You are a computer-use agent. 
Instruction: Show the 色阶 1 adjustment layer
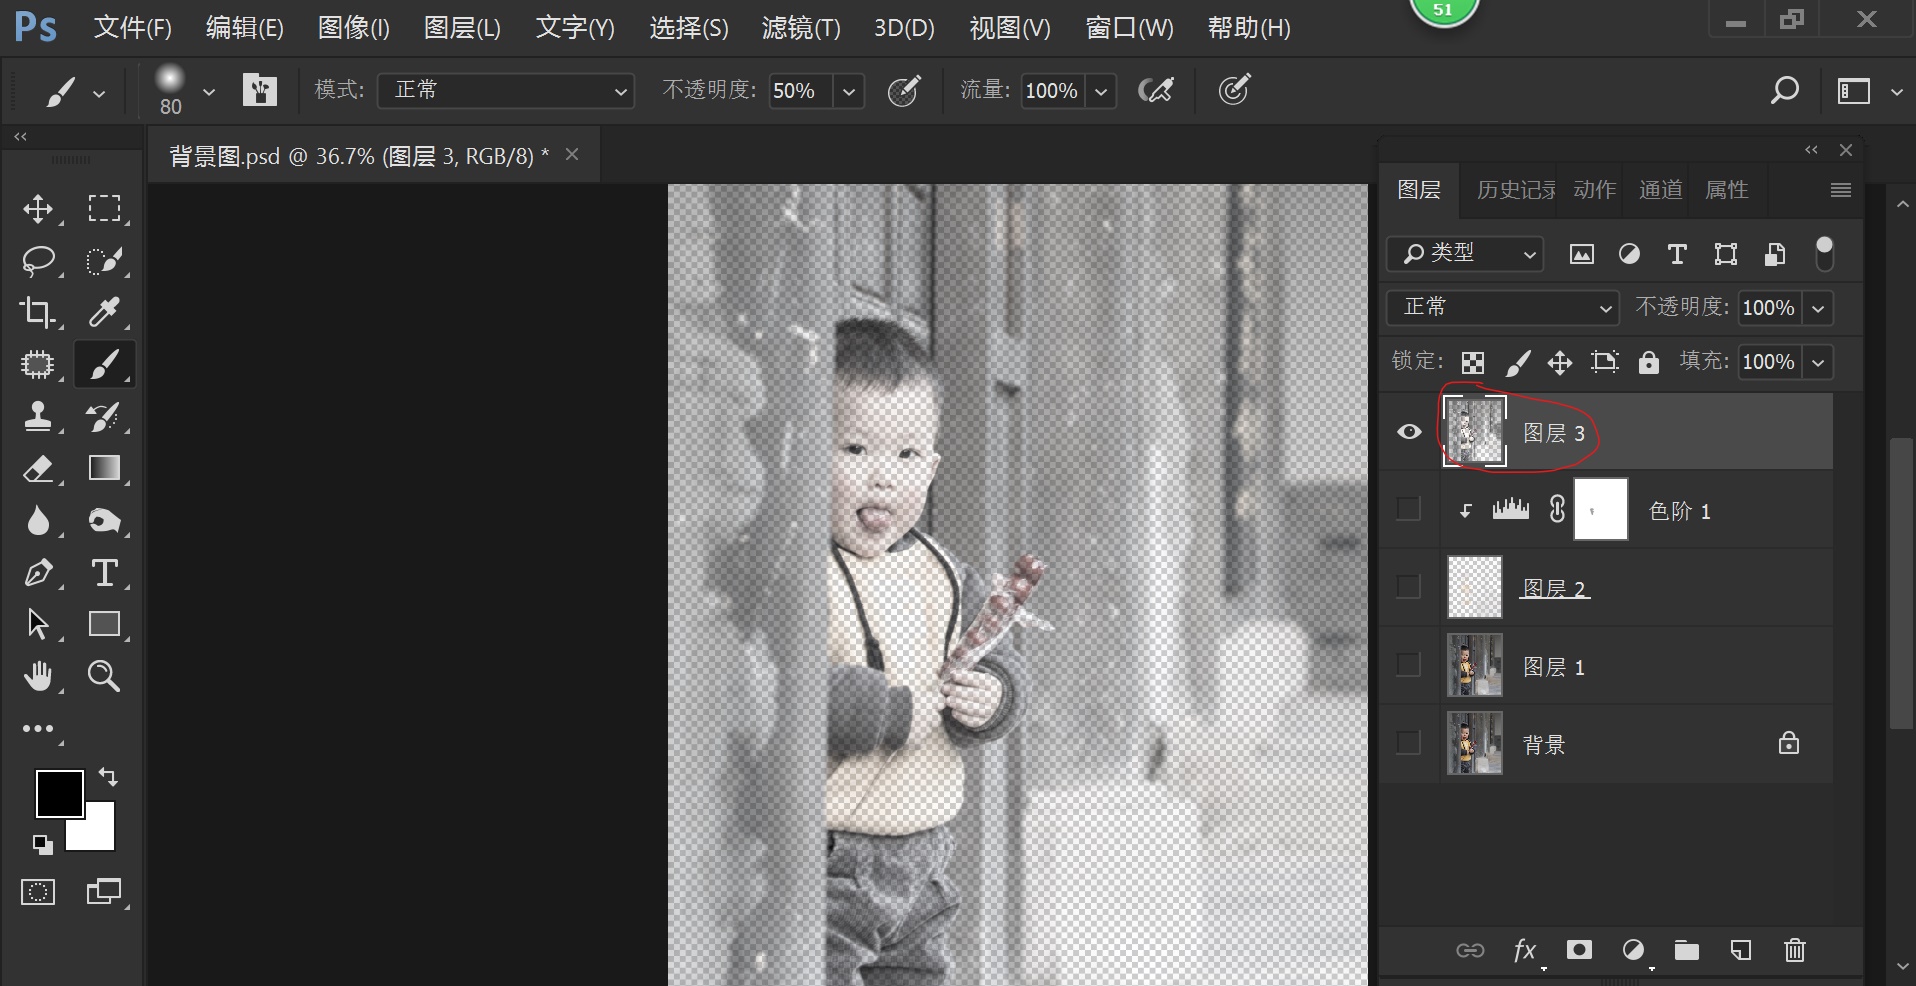(1408, 509)
